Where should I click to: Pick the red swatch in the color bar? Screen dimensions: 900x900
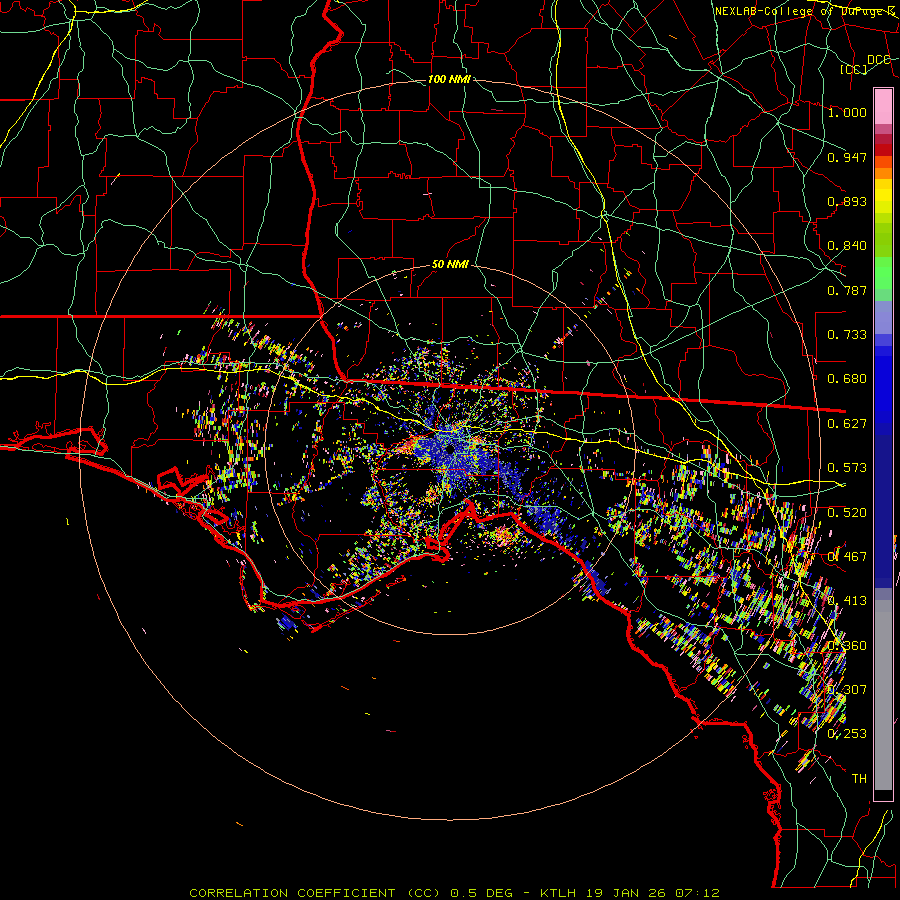pos(883,149)
